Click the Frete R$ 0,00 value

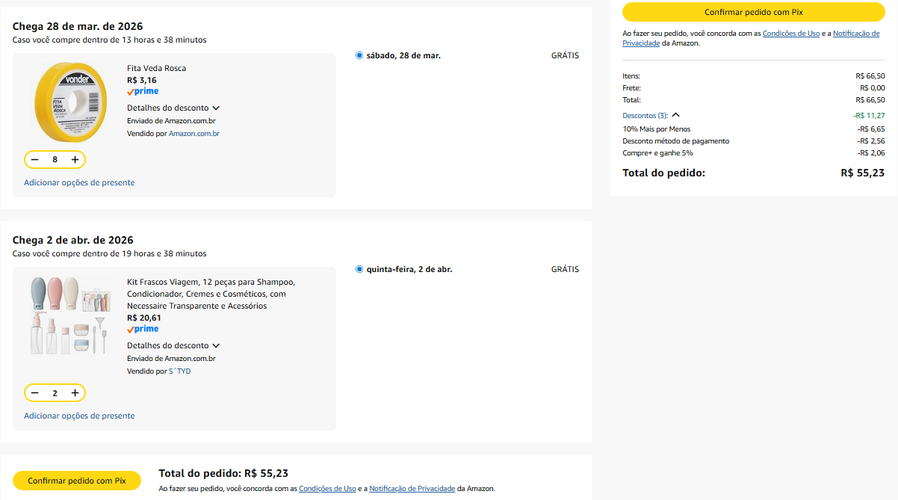click(872, 88)
